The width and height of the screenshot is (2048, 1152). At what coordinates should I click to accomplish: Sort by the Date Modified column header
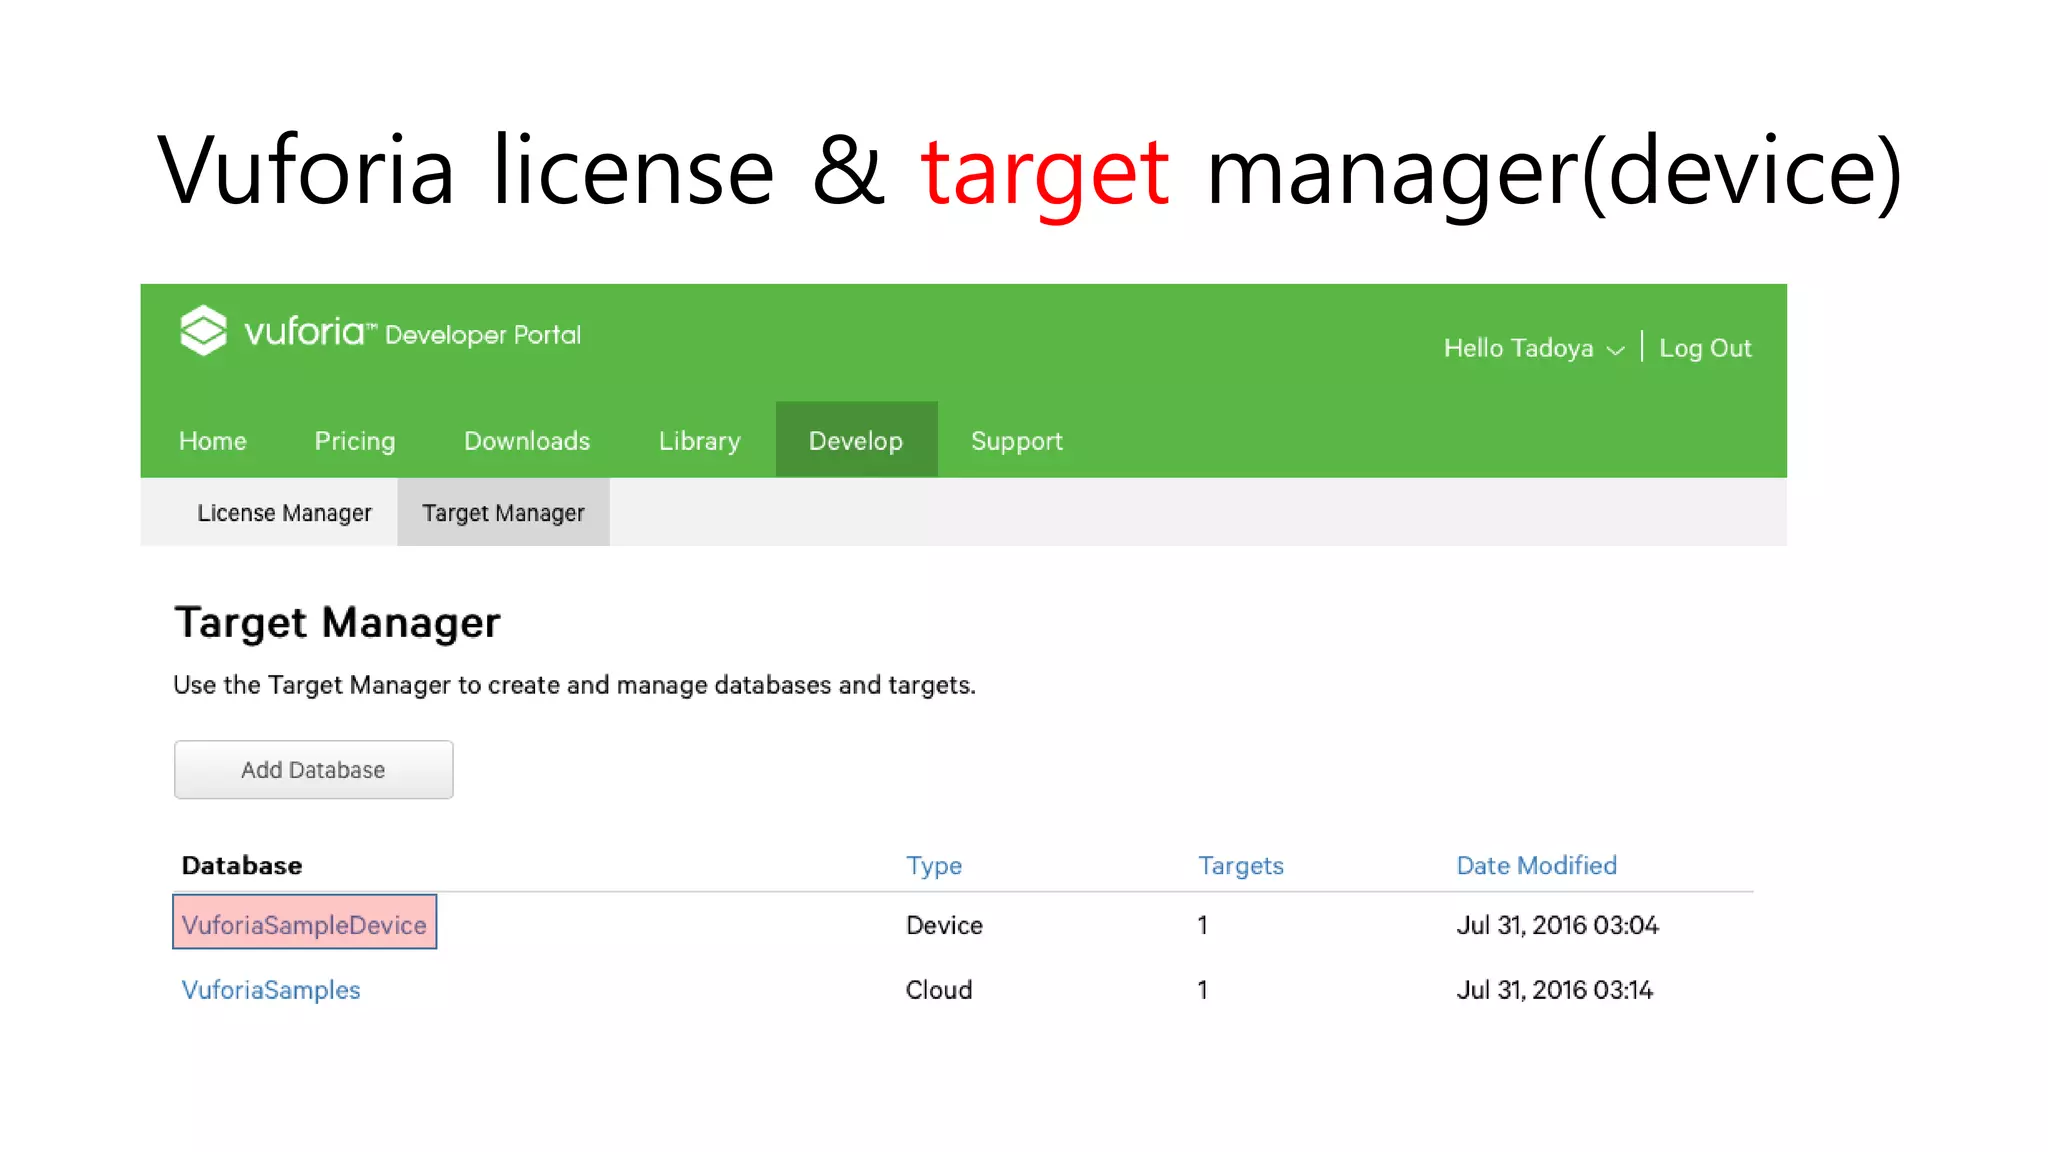[x=1536, y=866]
